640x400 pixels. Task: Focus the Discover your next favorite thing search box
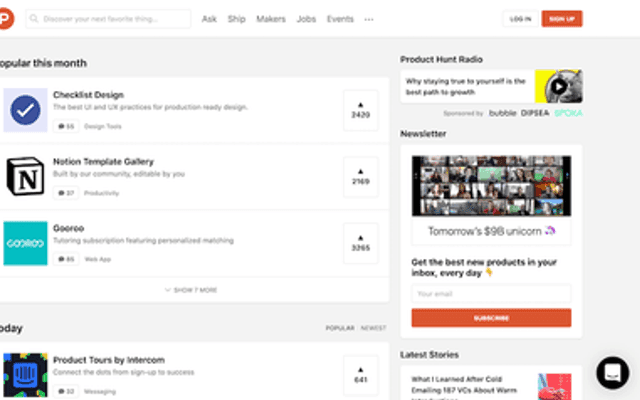[108, 19]
